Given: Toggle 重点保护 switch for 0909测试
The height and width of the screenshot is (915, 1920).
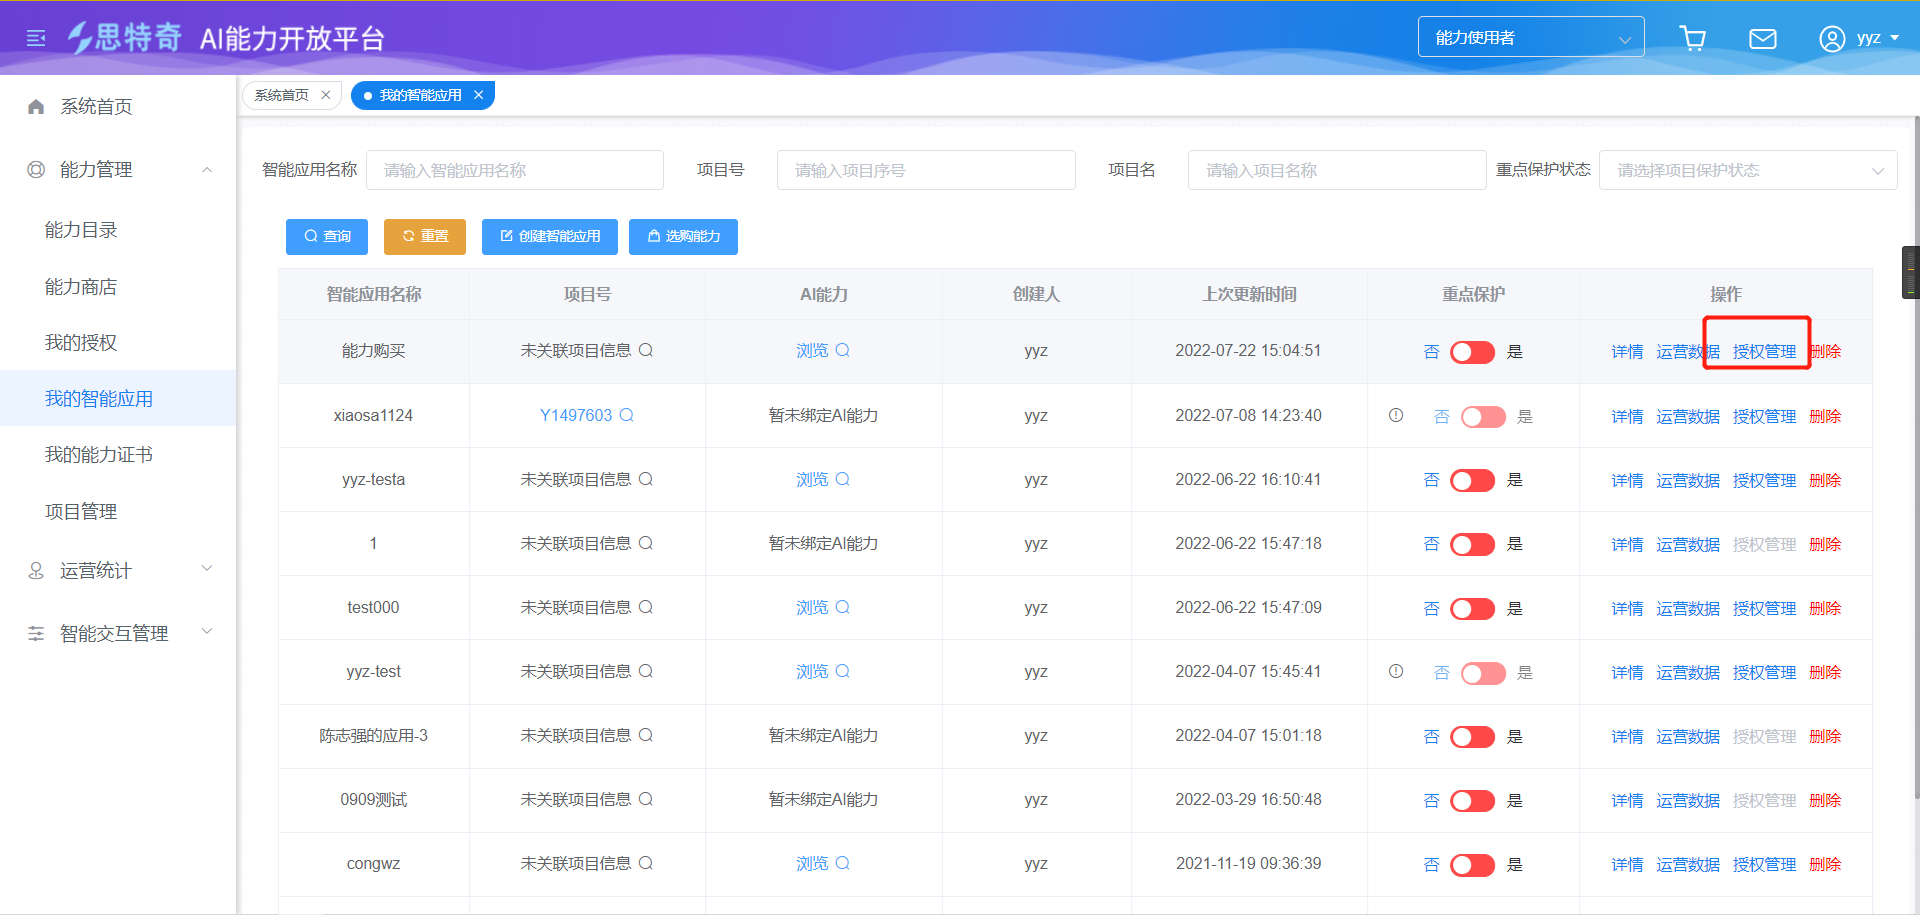Looking at the screenshot, I should pyautogui.click(x=1472, y=801).
